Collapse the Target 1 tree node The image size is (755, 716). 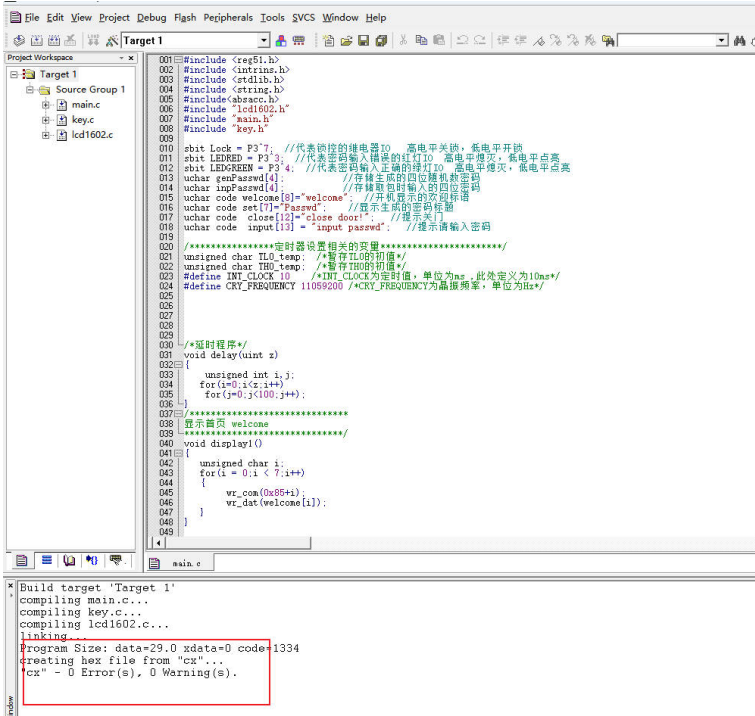[14, 75]
